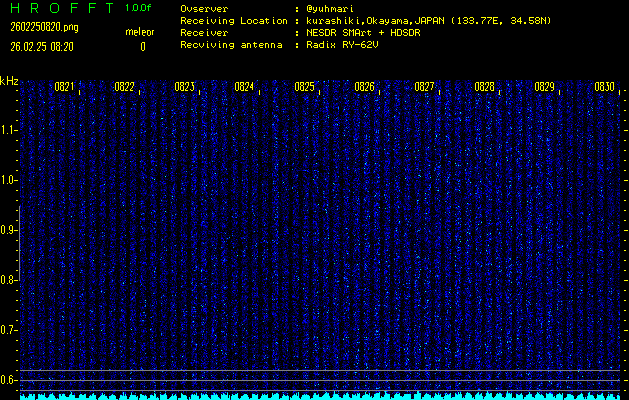This screenshot has width=629, height=400.
Task: Click the 0.6 kHz frequency tick
Action: pyautogui.click(x=9, y=380)
